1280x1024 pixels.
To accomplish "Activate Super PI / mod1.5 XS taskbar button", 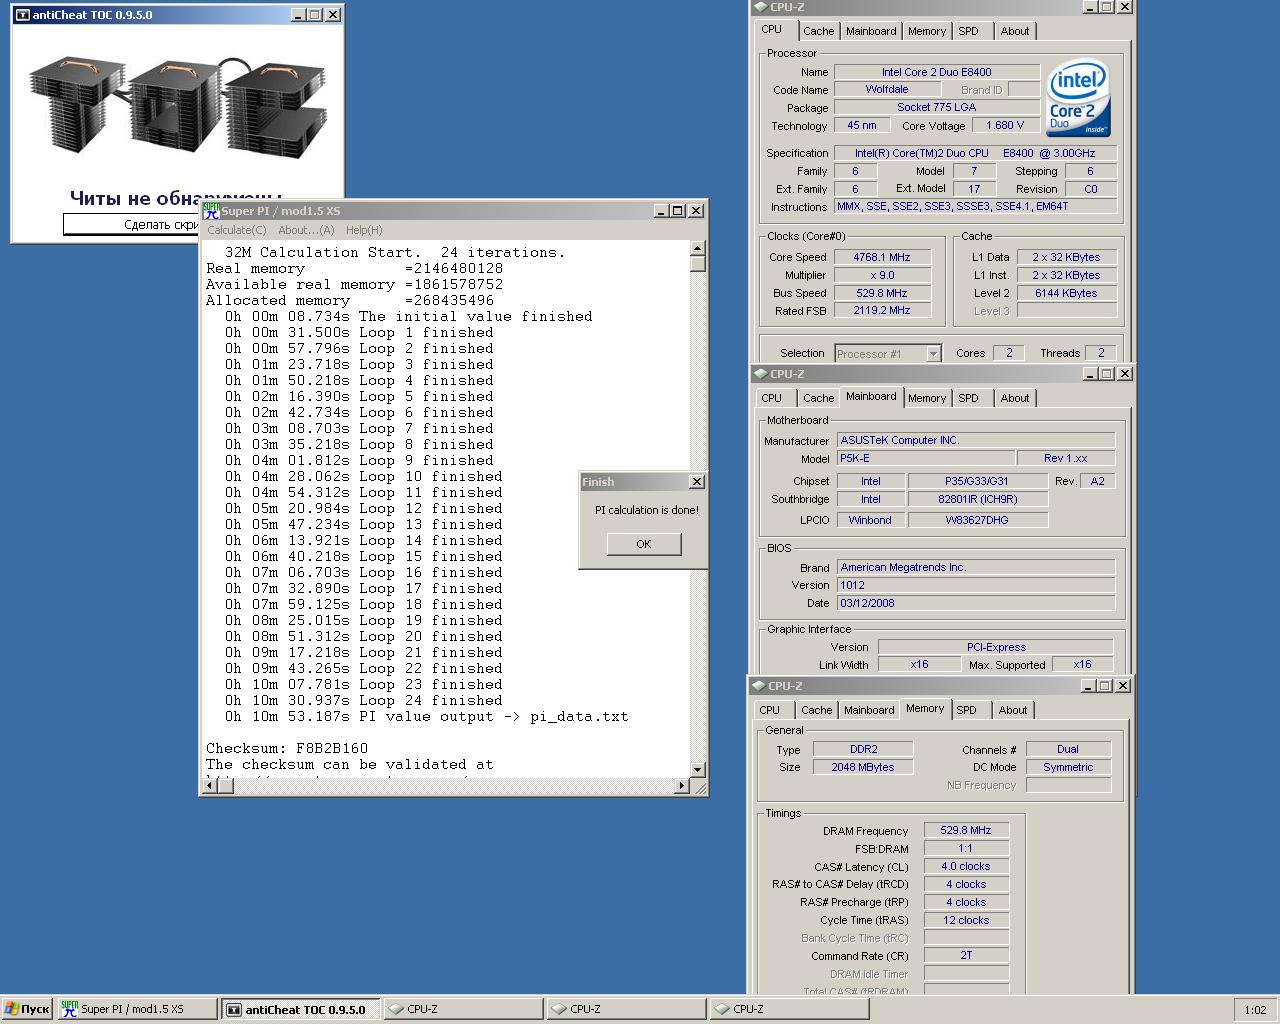I will click(x=137, y=1009).
